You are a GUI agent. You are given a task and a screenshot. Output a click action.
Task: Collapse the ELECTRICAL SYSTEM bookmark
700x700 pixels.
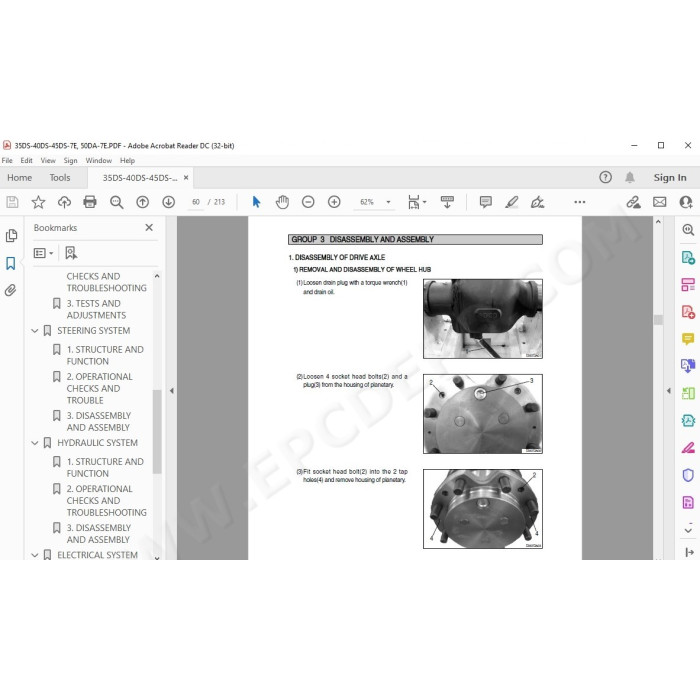(35, 555)
